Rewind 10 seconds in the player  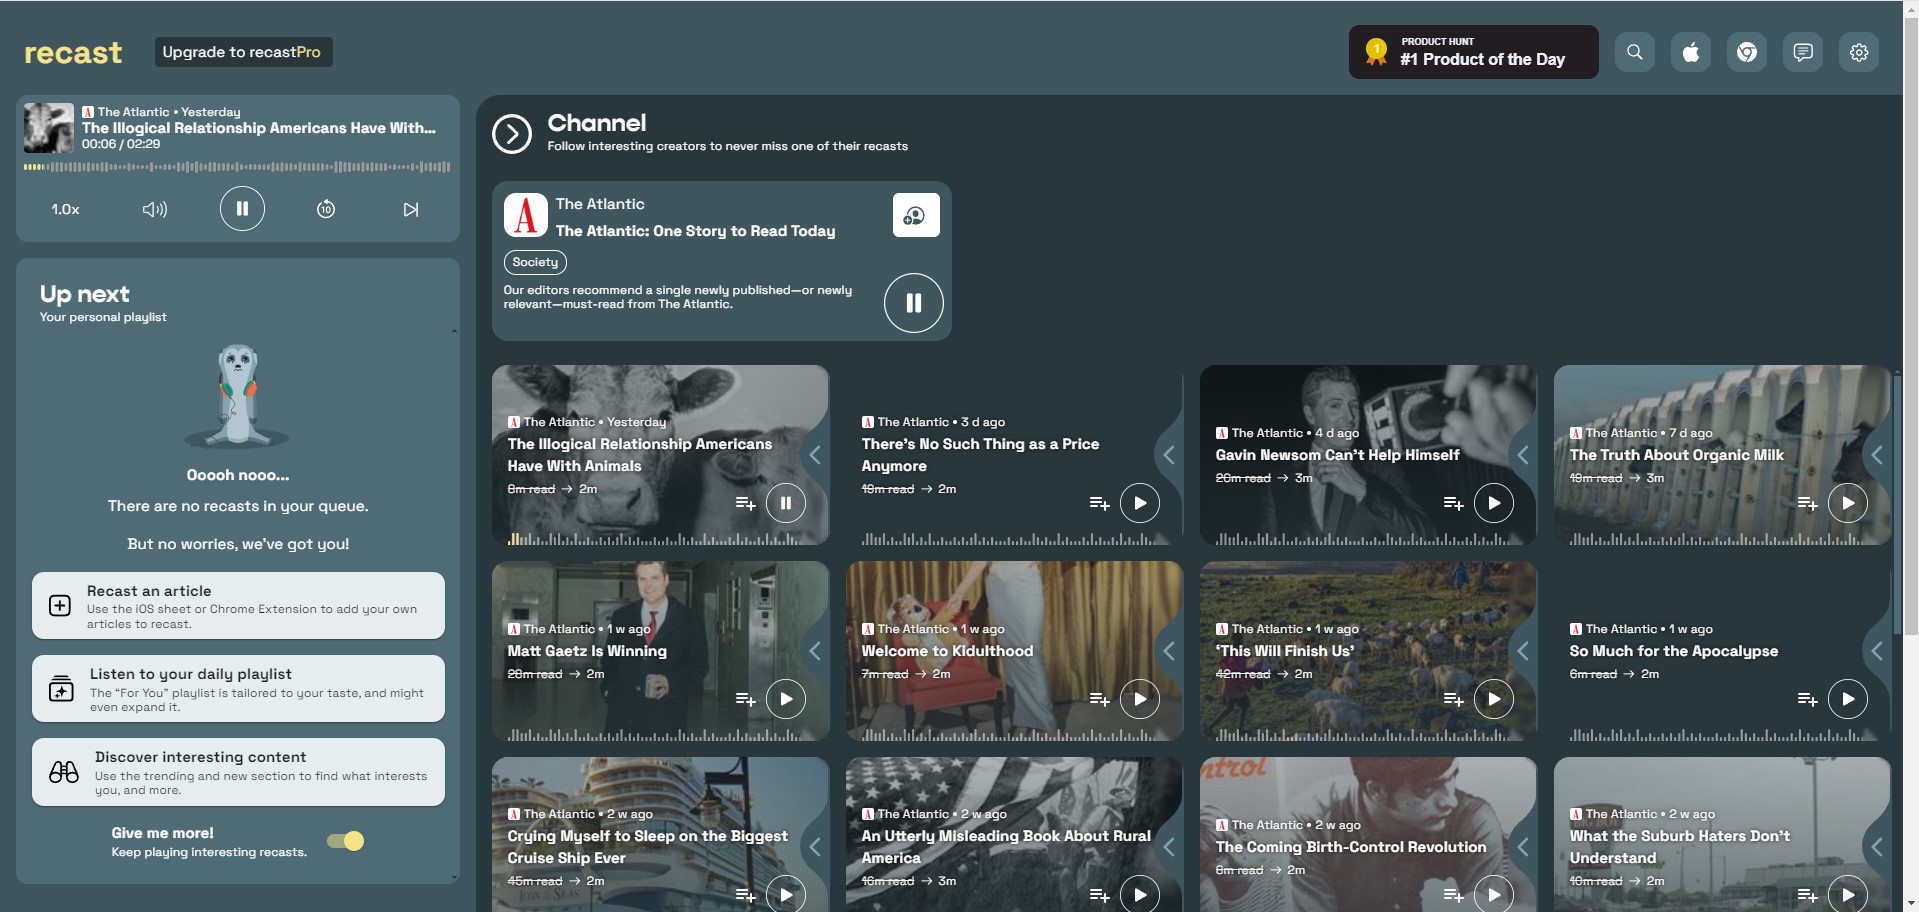pos(326,209)
